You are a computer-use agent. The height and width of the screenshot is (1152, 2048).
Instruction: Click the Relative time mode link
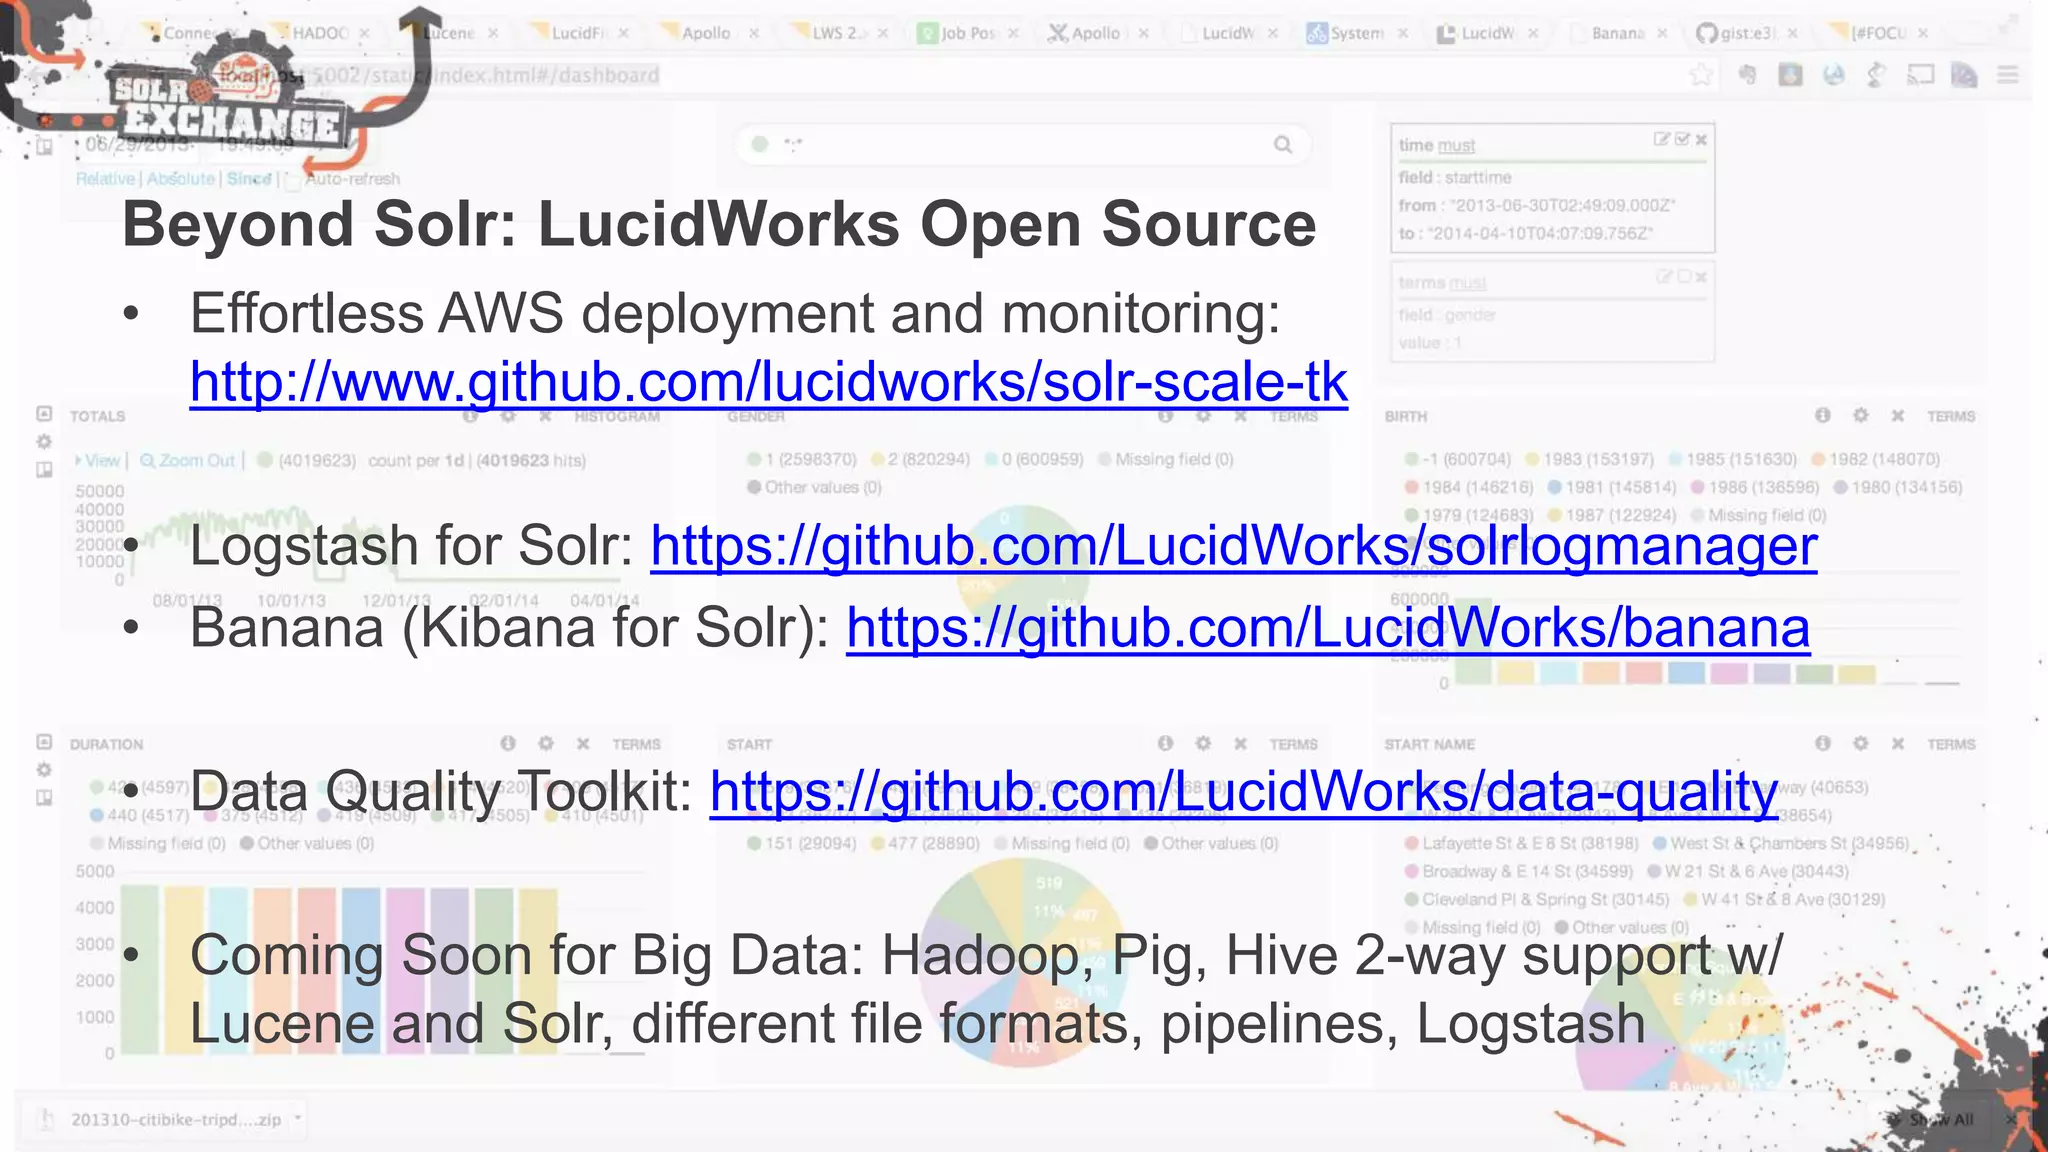pyautogui.click(x=105, y=178)
